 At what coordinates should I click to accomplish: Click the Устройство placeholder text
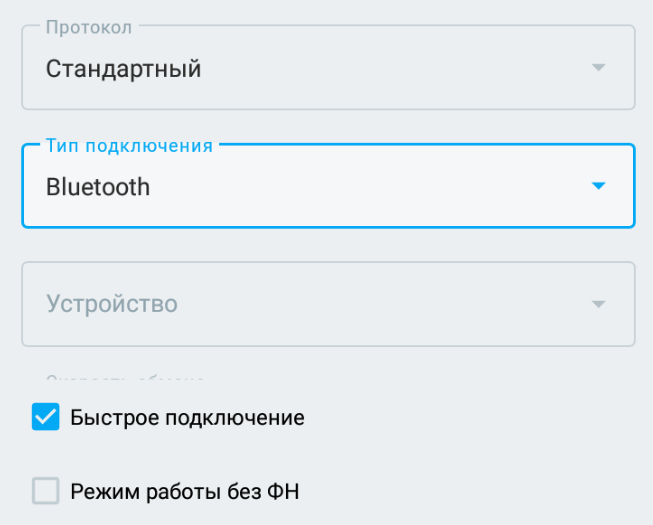pos(112,304)
